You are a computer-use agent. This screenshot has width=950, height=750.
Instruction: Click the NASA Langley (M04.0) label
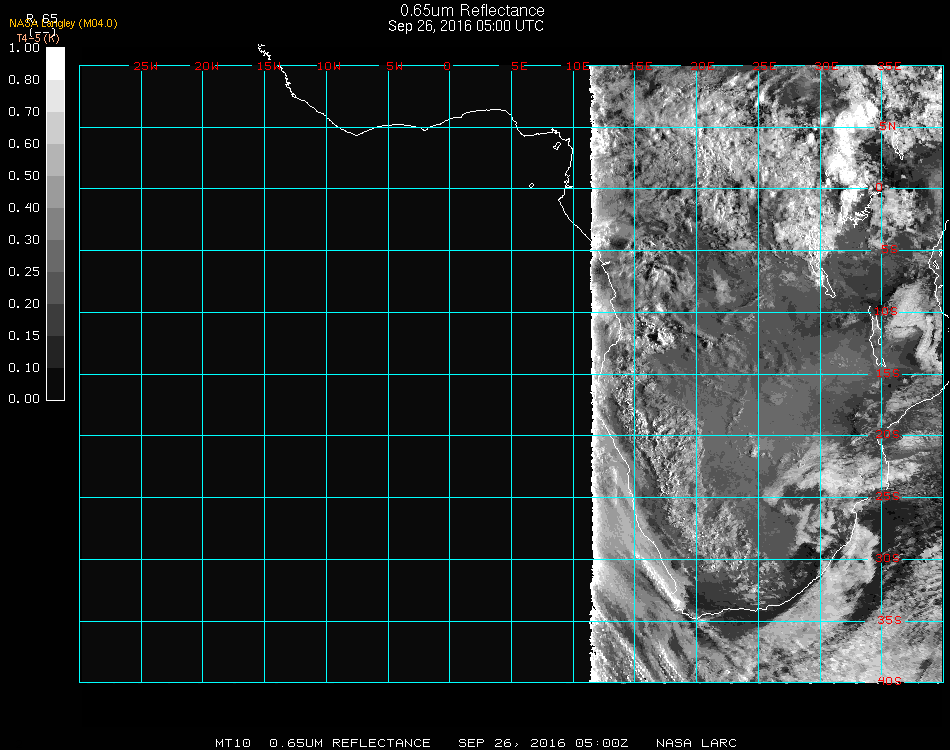coord(63,24)
